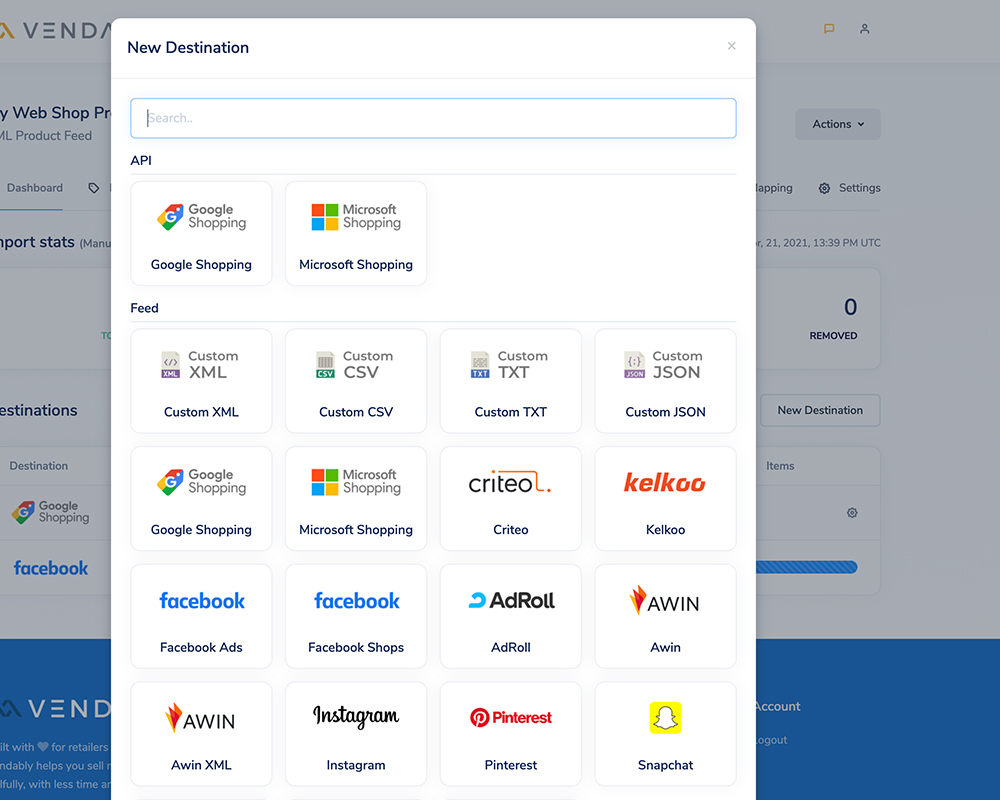Screen dimensions: 1000x800
Task: Click the facebook row progress bar
Action: pyautogui.click(x=807, y=567)
